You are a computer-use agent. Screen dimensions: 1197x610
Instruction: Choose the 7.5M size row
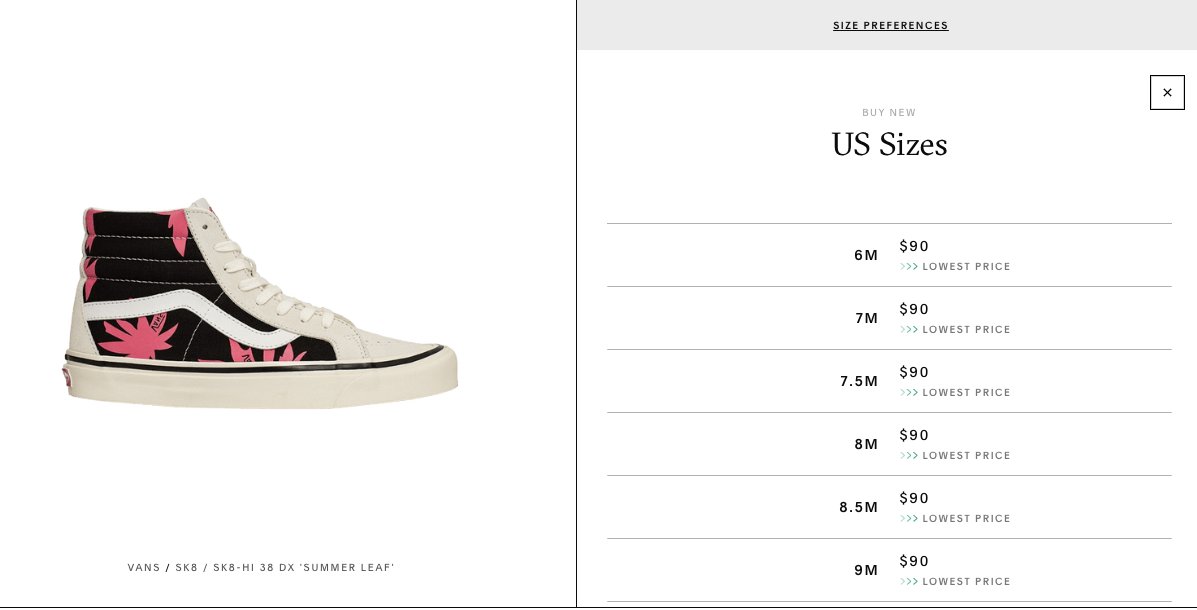pyautogui.click(x=889, y=381)
